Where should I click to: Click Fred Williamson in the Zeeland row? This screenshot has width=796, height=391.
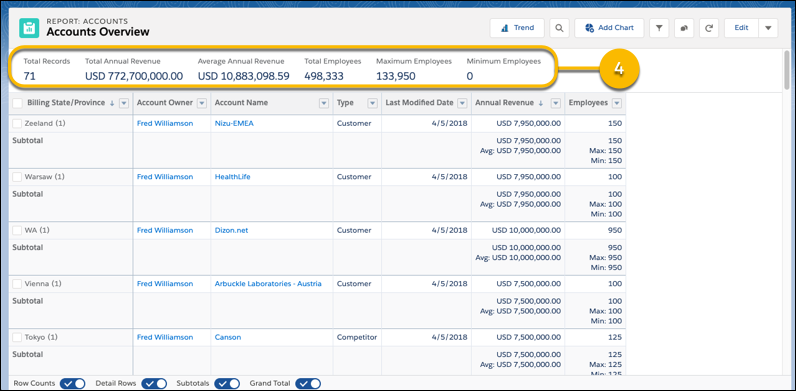(x=165, y=123)
